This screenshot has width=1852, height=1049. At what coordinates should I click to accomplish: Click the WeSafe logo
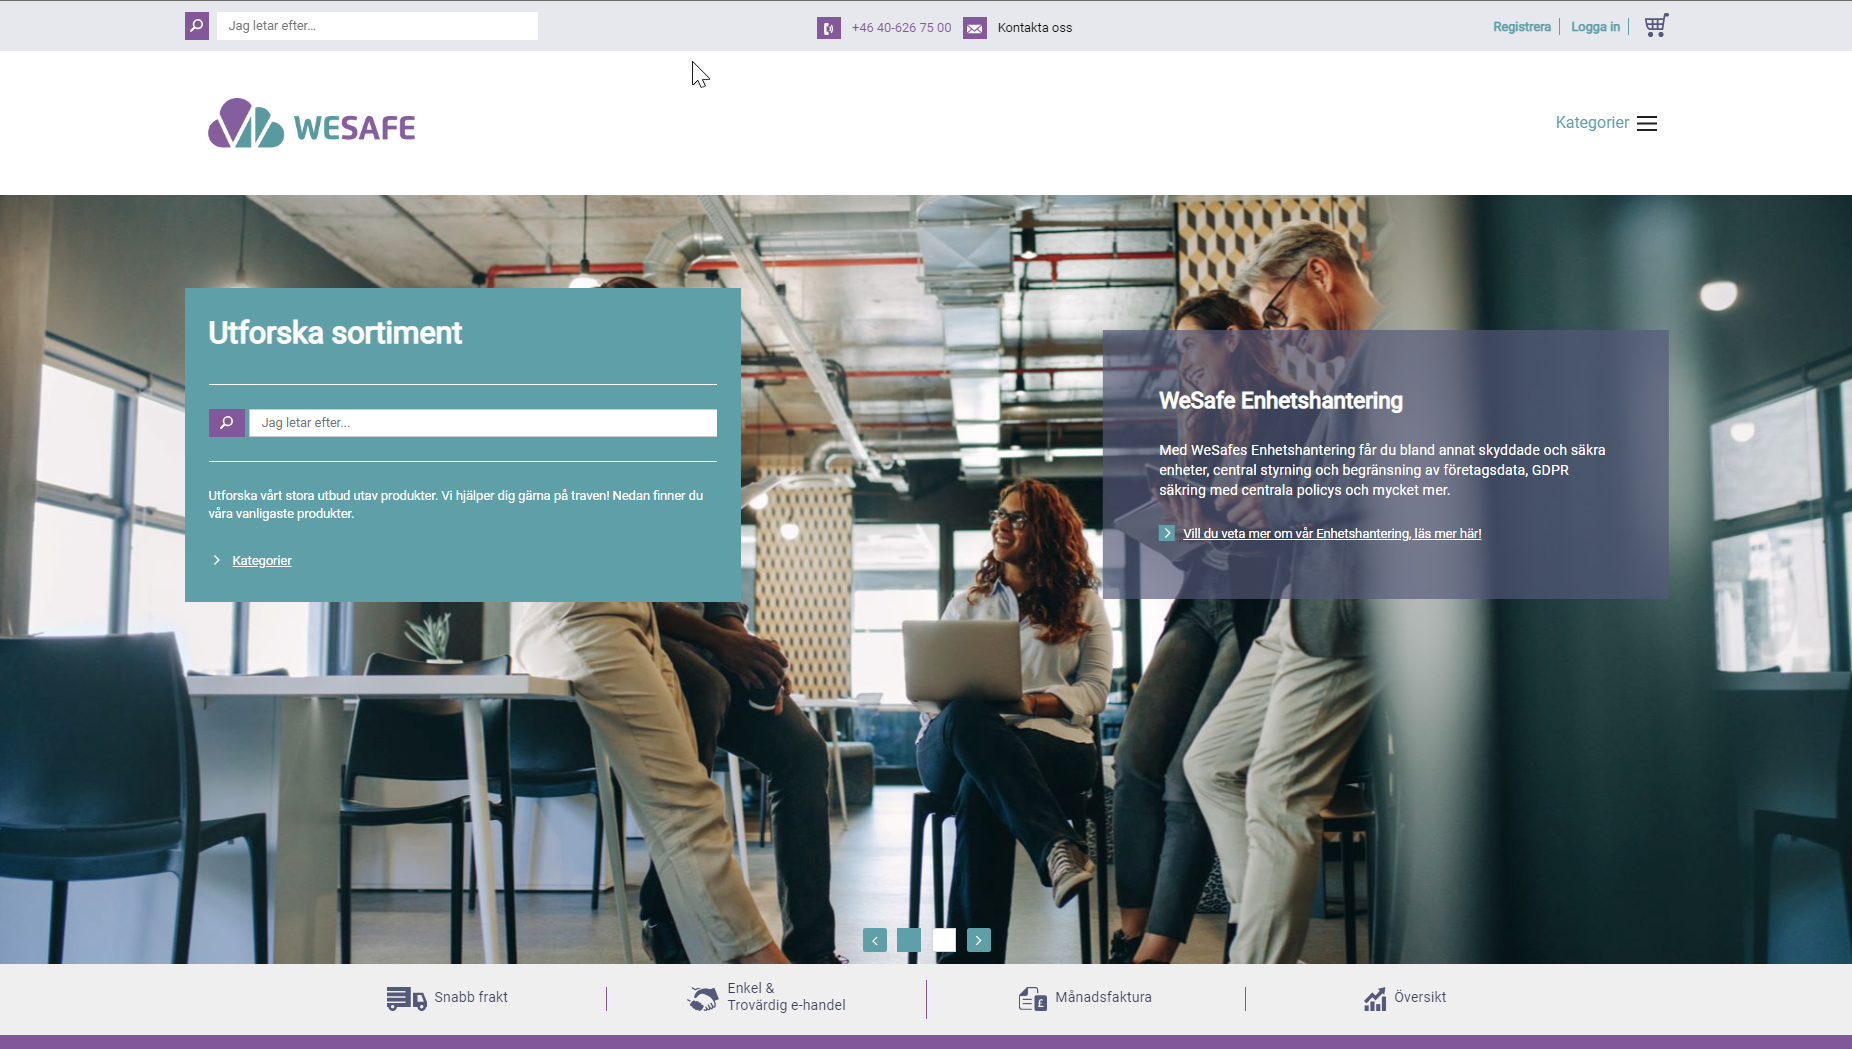click(311, 124)
